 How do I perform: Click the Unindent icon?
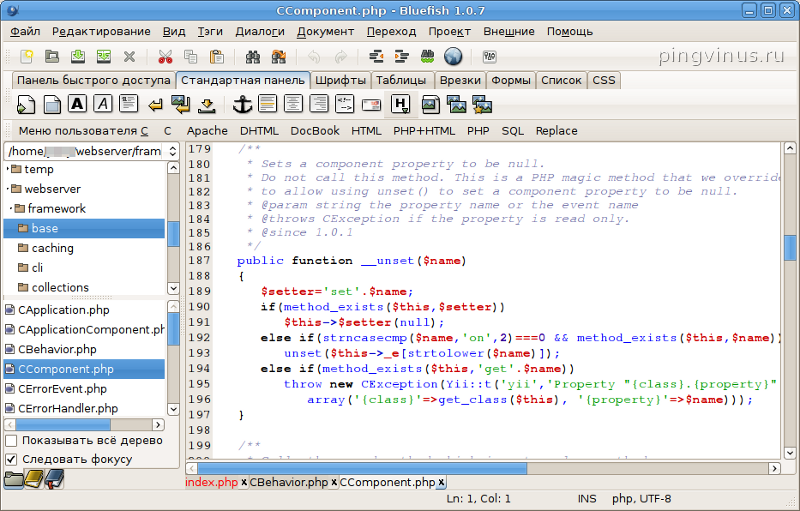376,56
